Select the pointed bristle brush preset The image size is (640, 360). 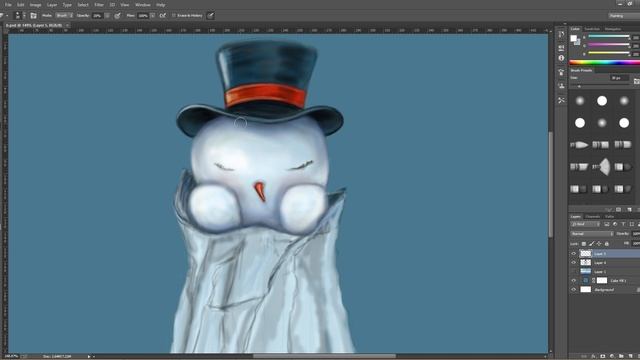pos(579,144)
